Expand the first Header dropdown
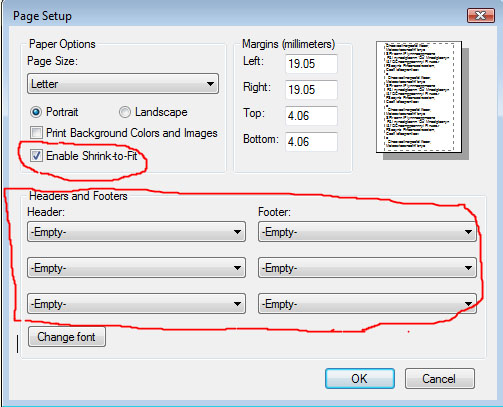Image resolution: width=503 pixels, height=407 pixels. [x=136, y=232]
